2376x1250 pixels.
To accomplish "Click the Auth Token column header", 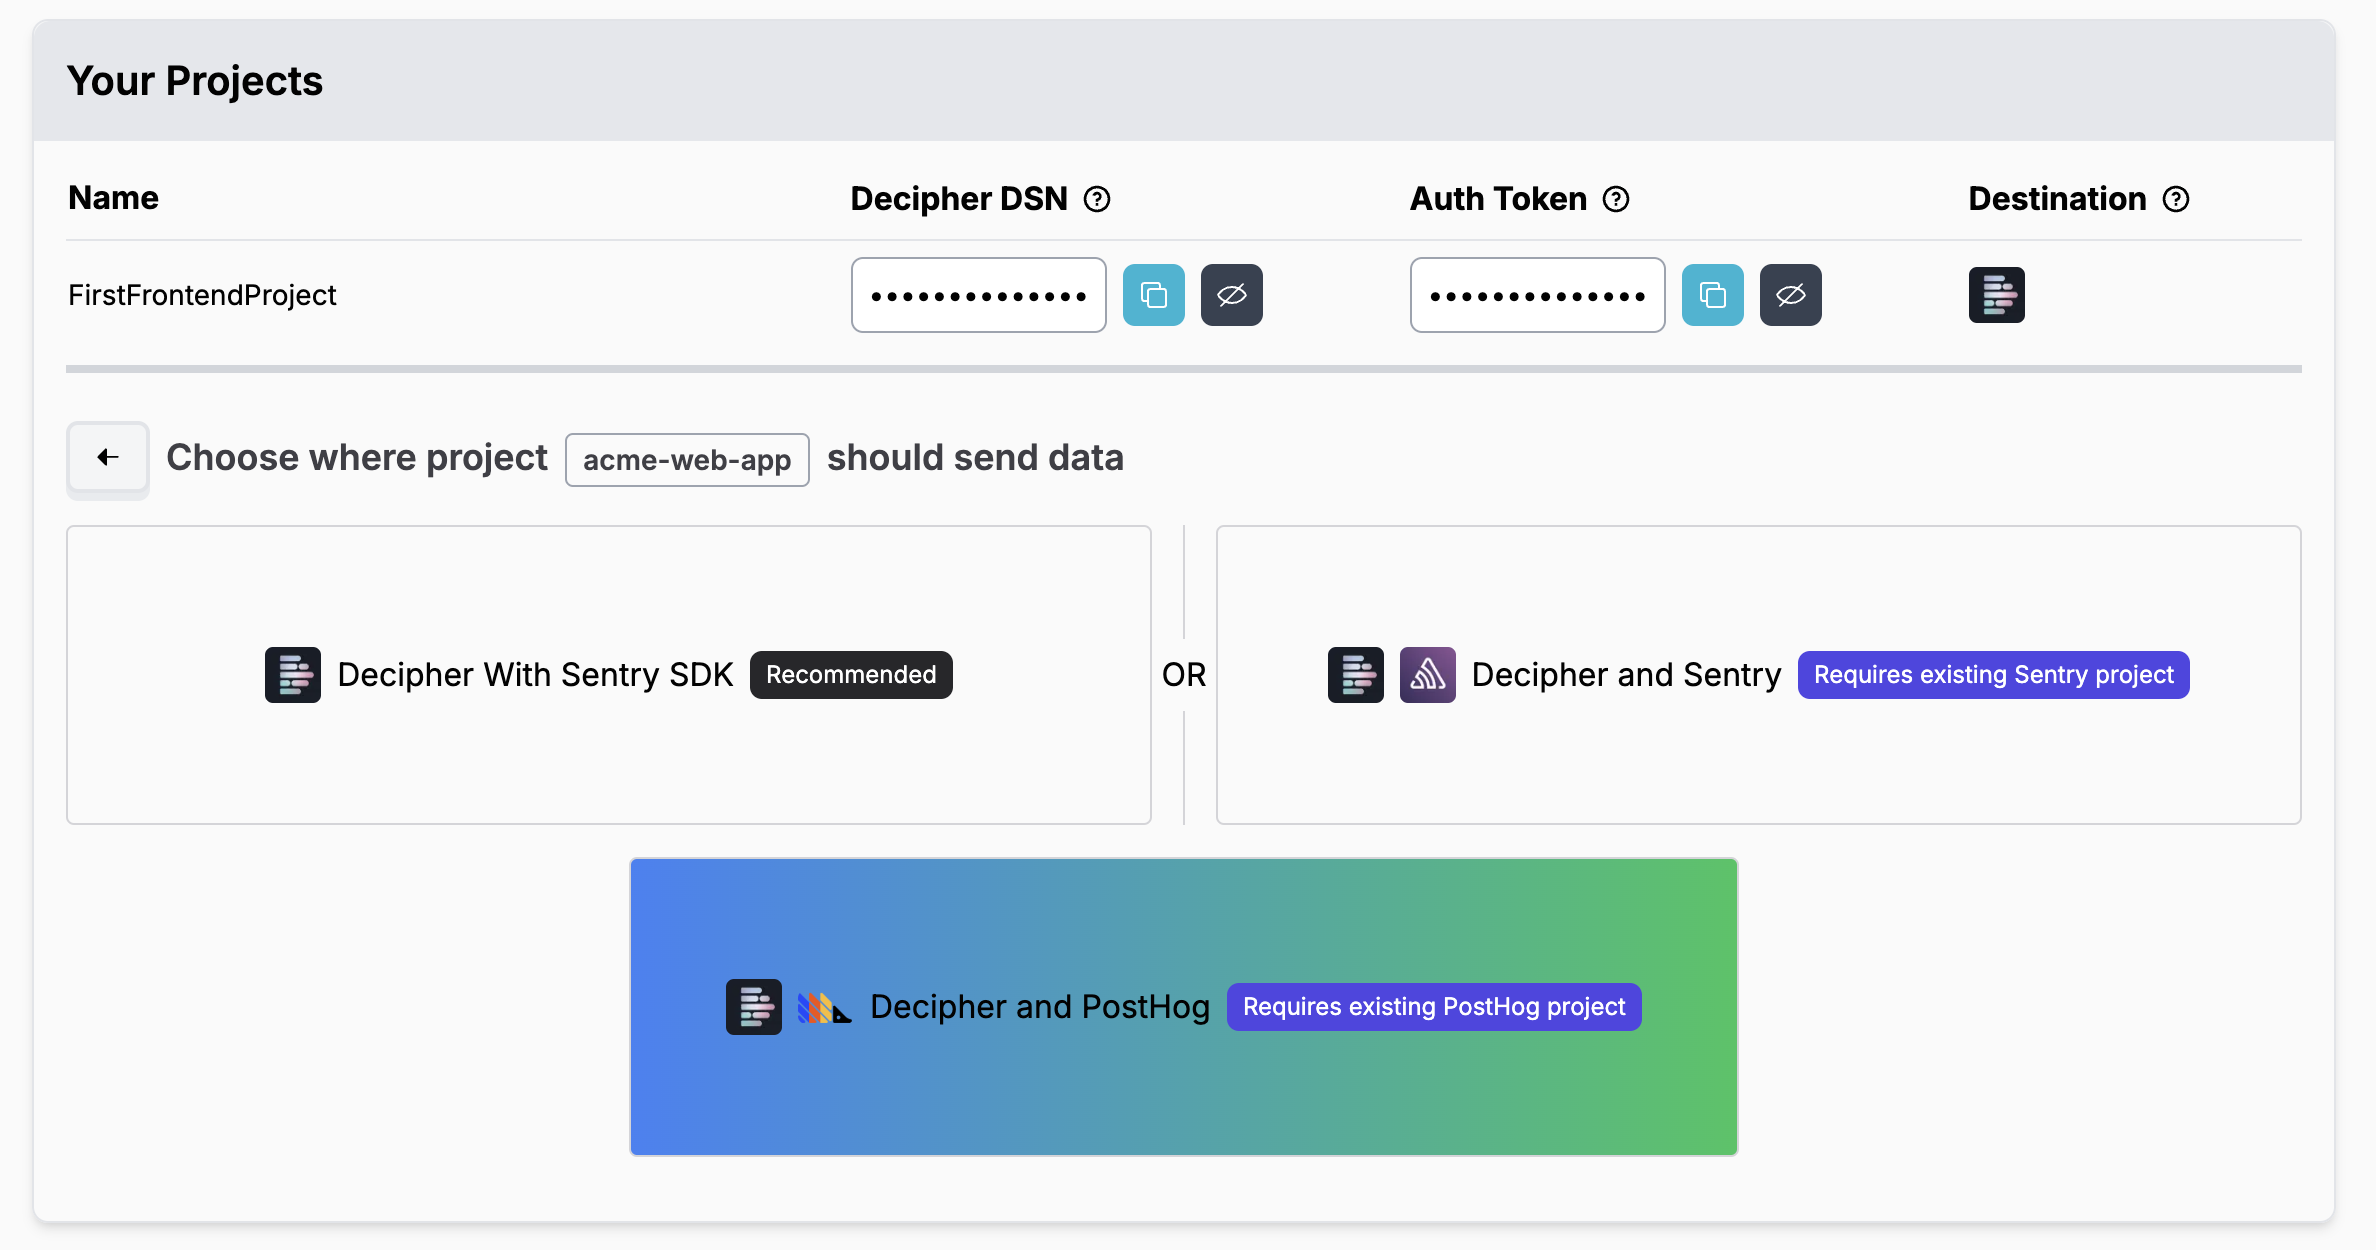I will [x=1498, y=199].
